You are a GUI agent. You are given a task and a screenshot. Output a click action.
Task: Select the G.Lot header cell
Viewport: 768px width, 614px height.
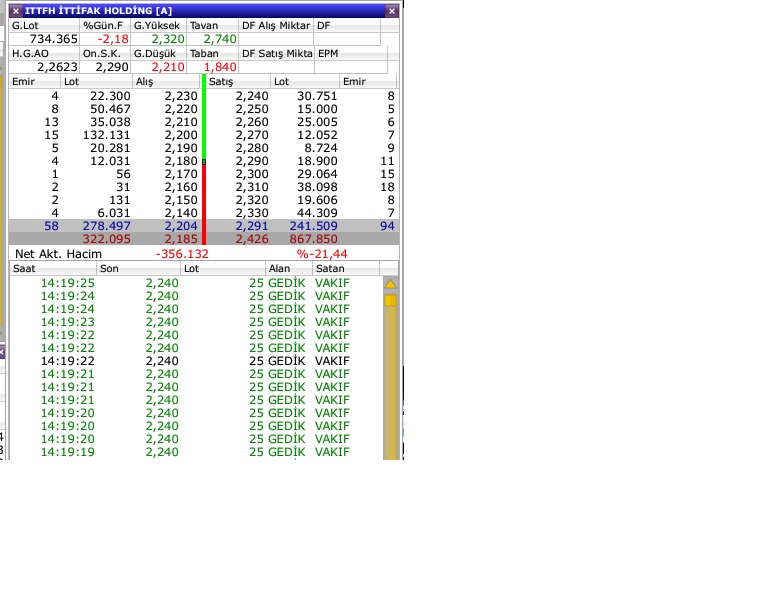[x=44, y=25]
